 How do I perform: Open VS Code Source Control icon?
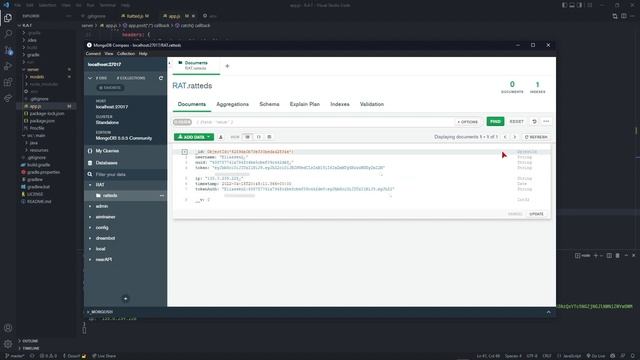[x=8, y=50]
